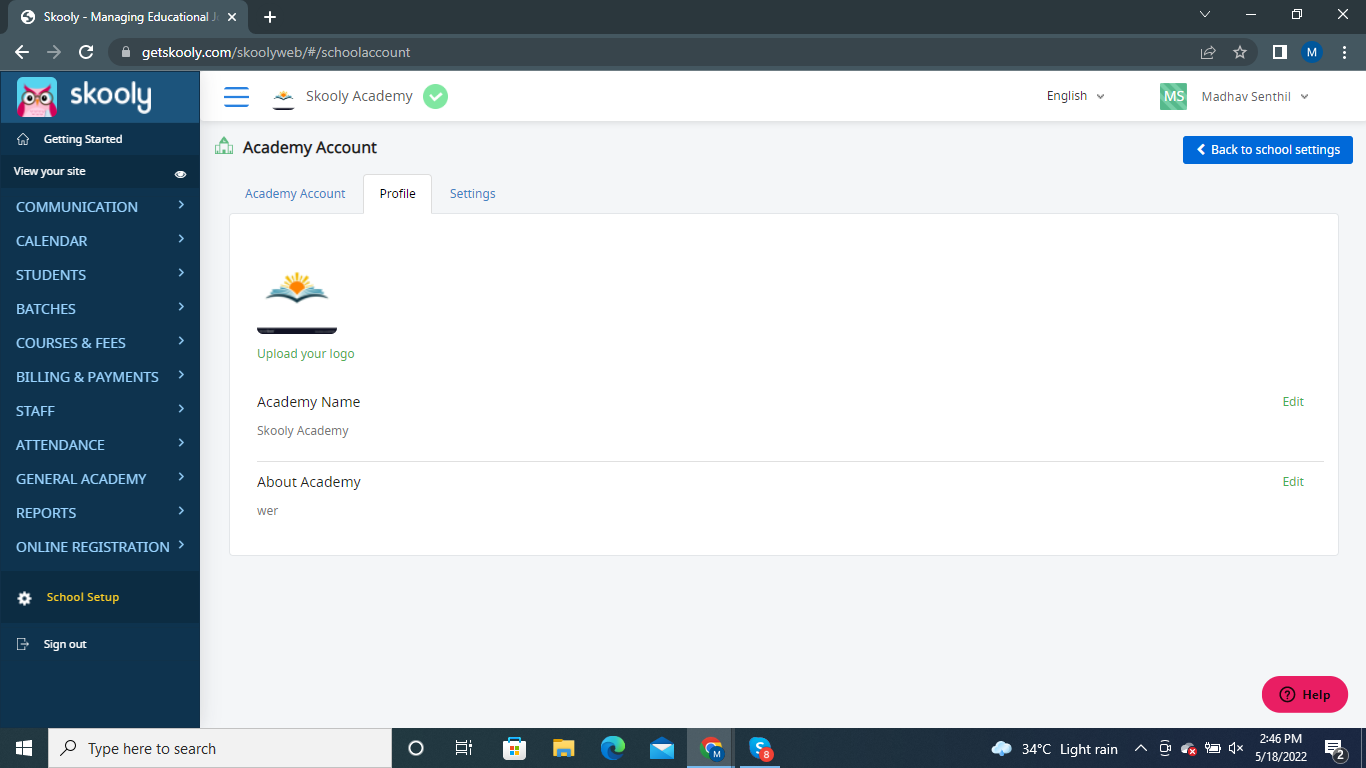Reload the page in browser
1366x768 pixels.
coord(86,52)
